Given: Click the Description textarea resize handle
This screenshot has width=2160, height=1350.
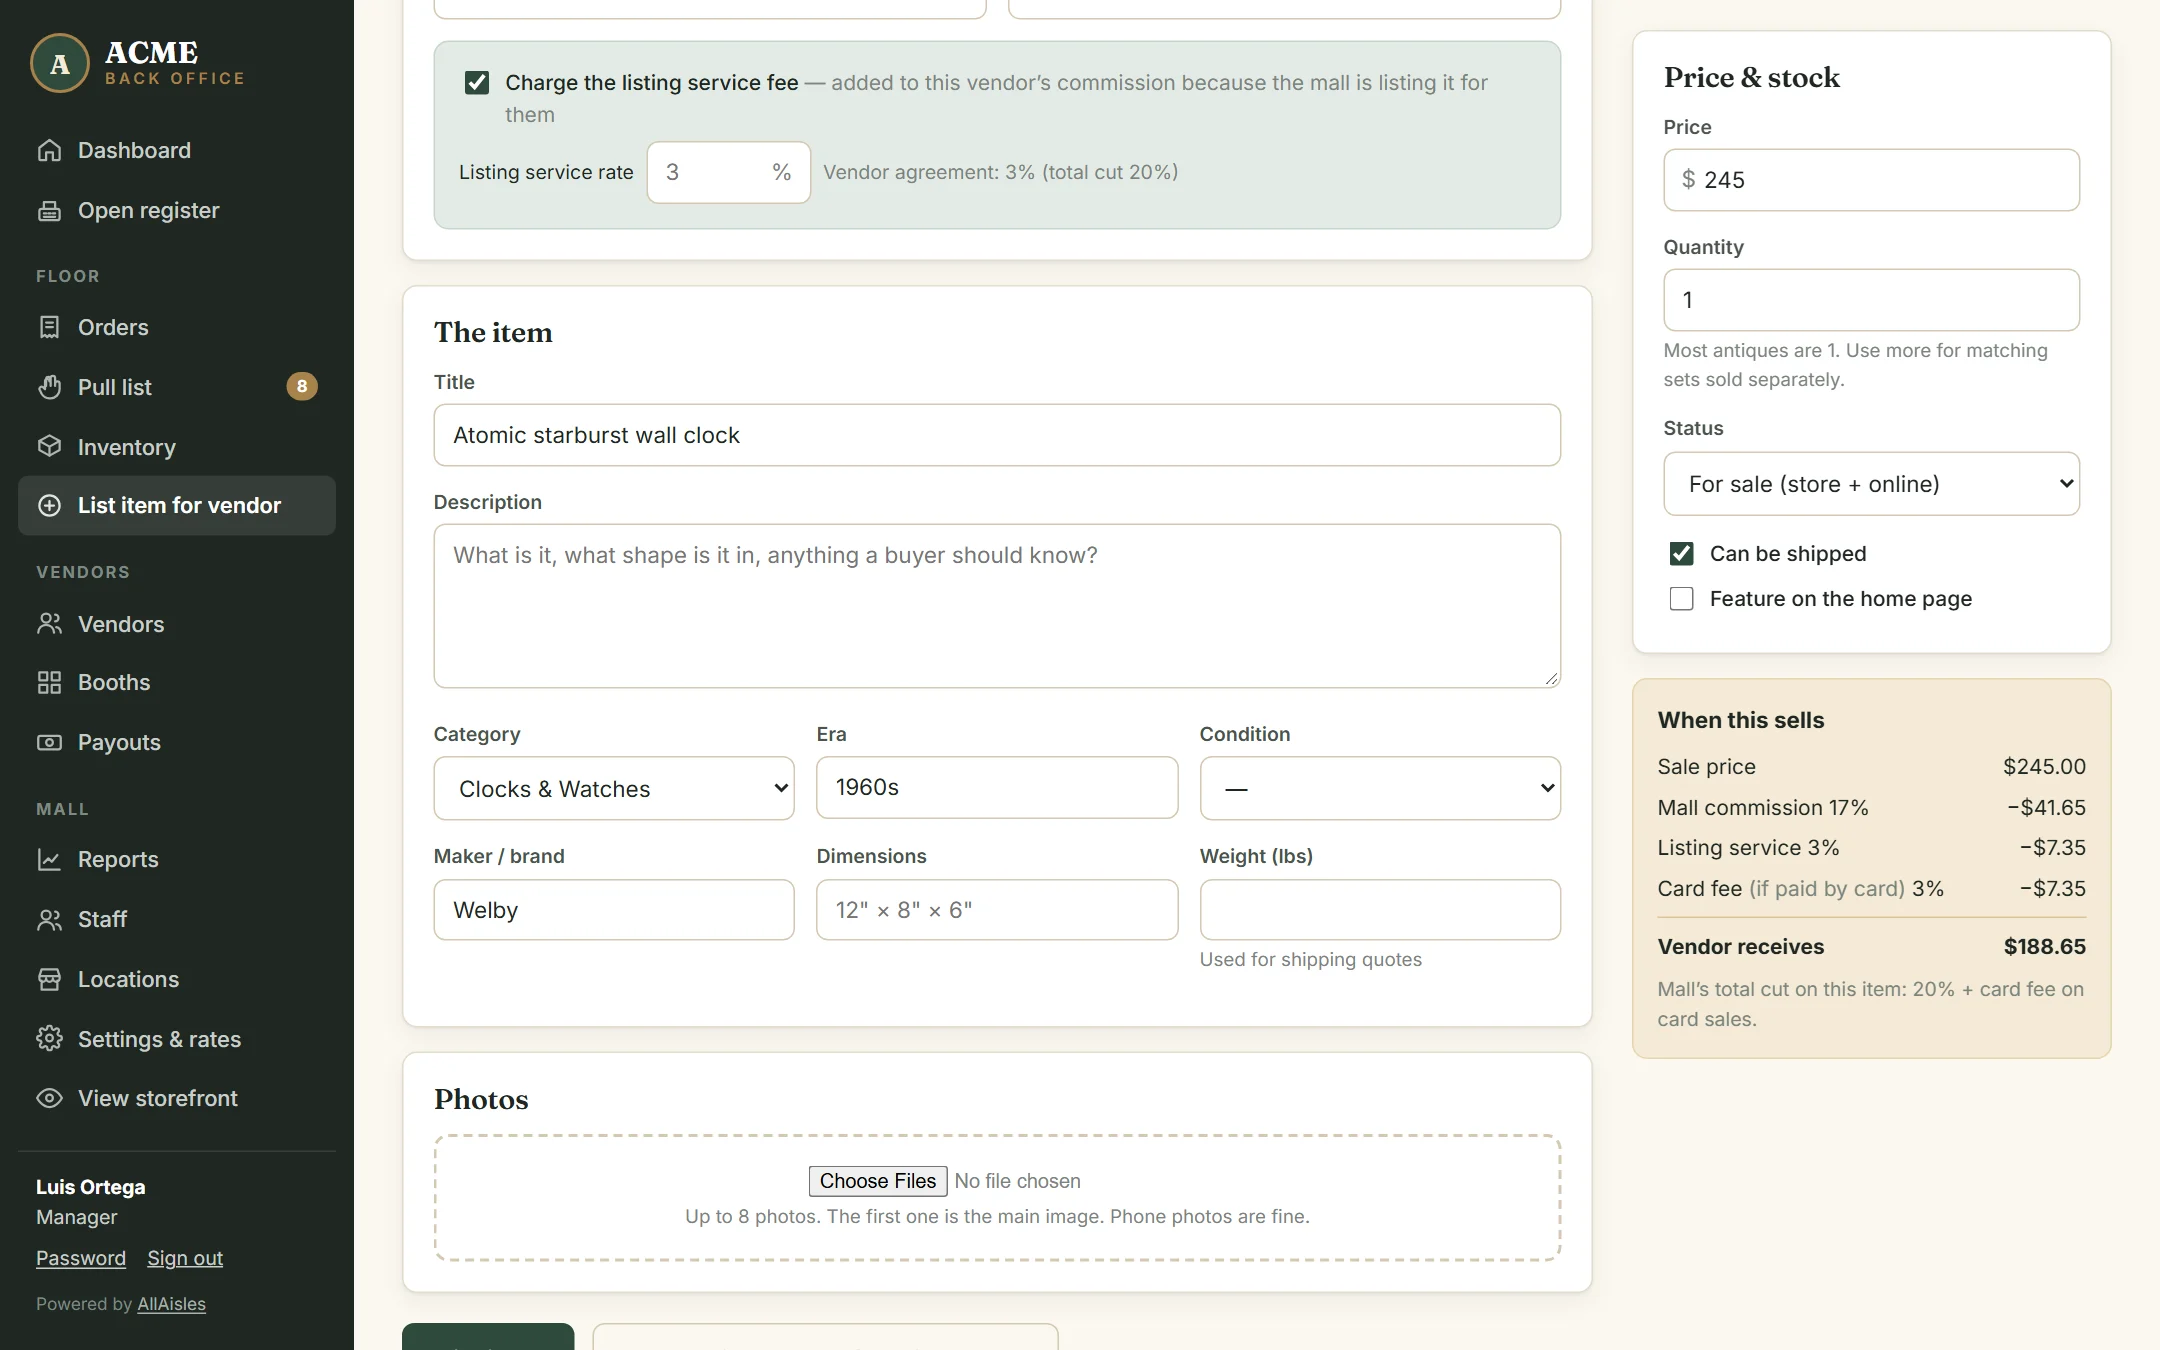Looking at the screenshot, I should (1551, 678).
